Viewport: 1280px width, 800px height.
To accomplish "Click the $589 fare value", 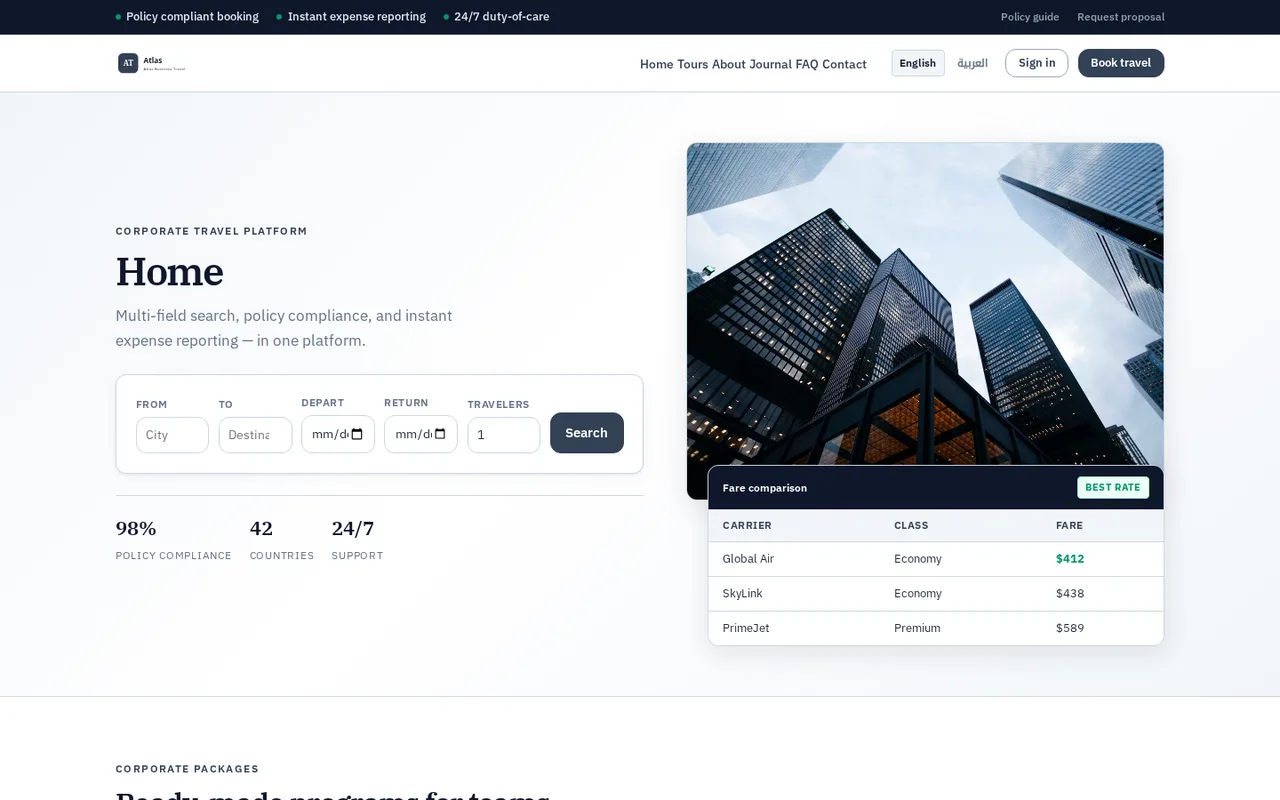I will [1070, 628].
